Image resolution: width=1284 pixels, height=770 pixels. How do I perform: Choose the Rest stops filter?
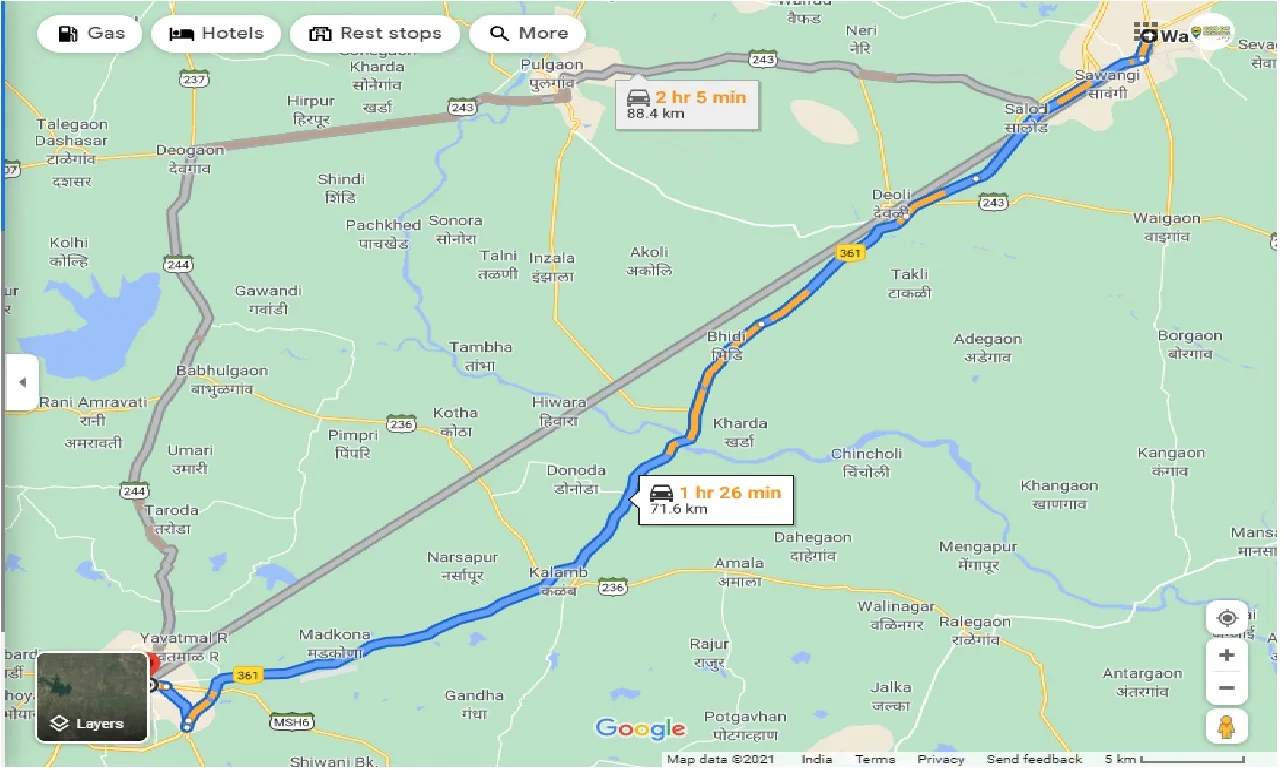pos(374,34)
